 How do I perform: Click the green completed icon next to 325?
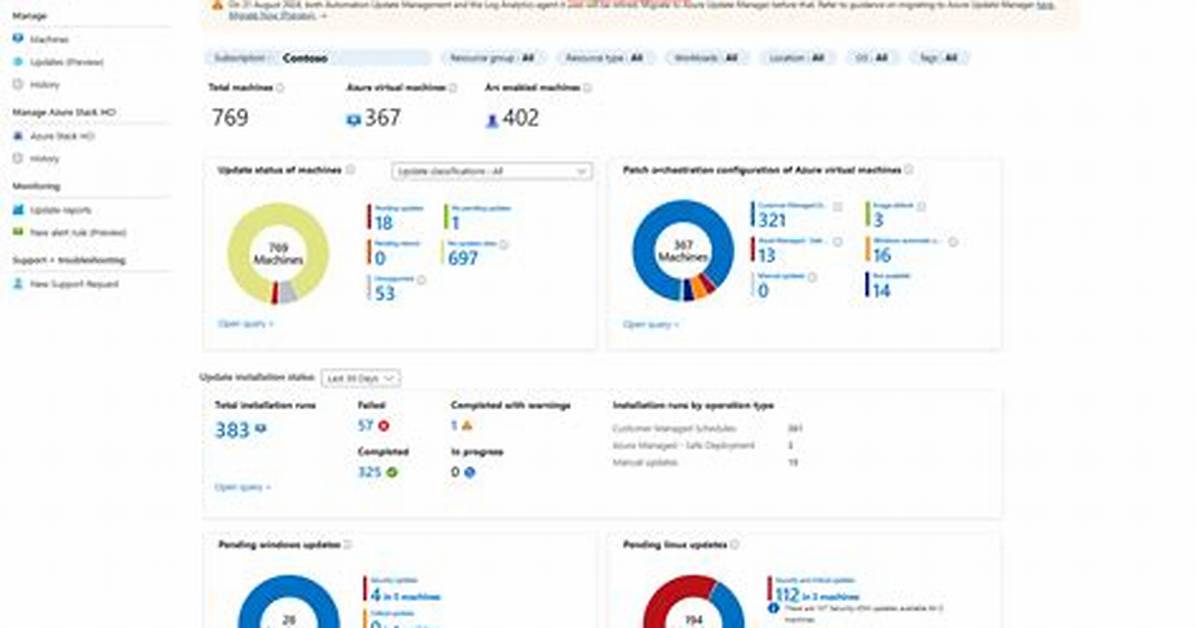click(x=392, y=472)
